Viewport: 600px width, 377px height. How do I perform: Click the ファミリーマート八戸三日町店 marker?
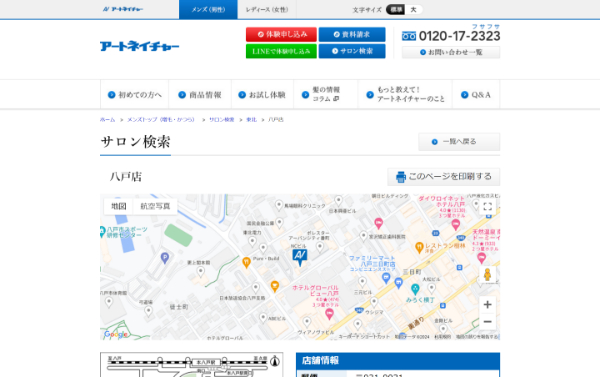tap(386, 278)
